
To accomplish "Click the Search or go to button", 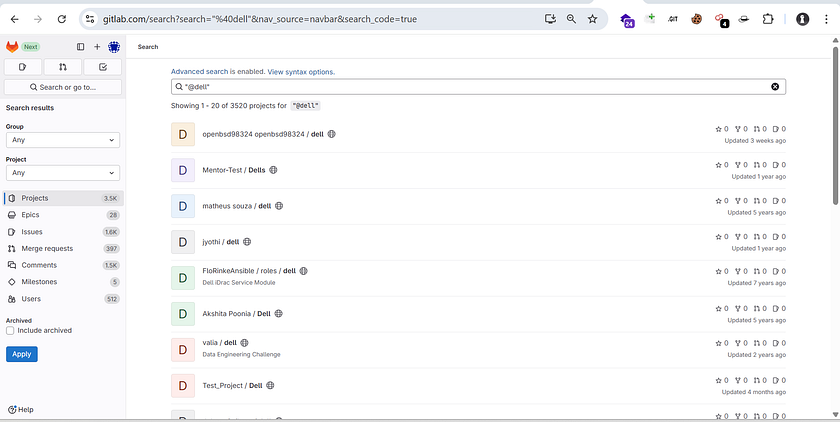I will pyautogui.click(x=63, y=87).
